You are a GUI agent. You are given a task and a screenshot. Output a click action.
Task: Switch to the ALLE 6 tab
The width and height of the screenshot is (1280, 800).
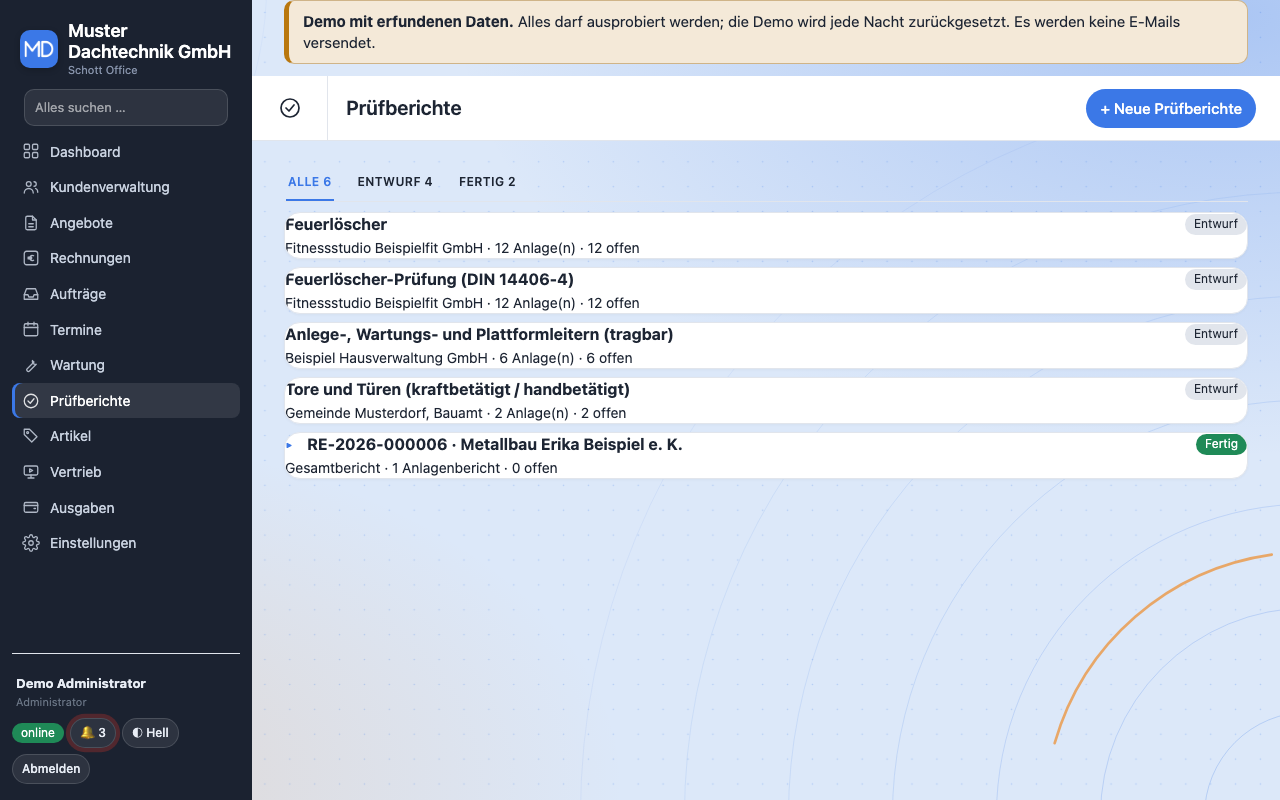pyautogui.click(x=309, y=182)
